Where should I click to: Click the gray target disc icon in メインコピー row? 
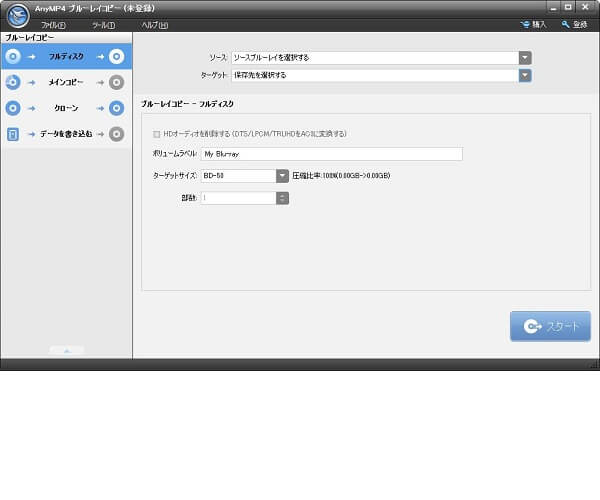[x=116, y=82]
